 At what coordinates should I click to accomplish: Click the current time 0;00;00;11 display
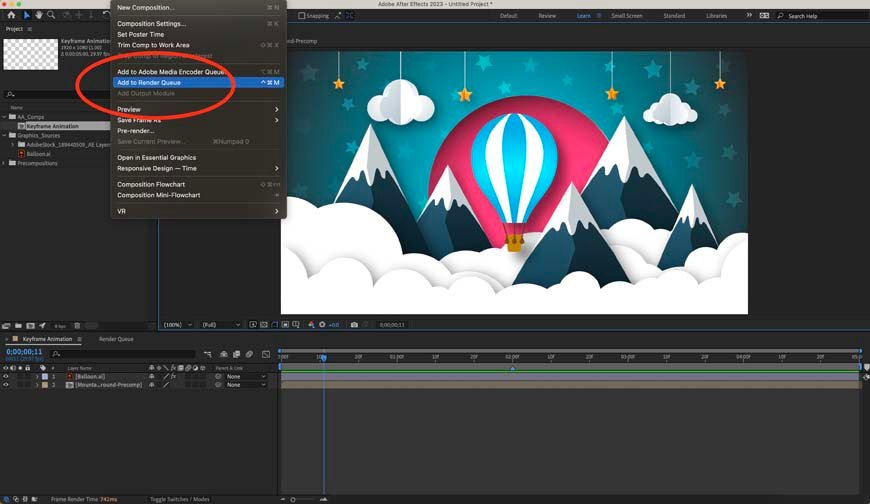24,352
